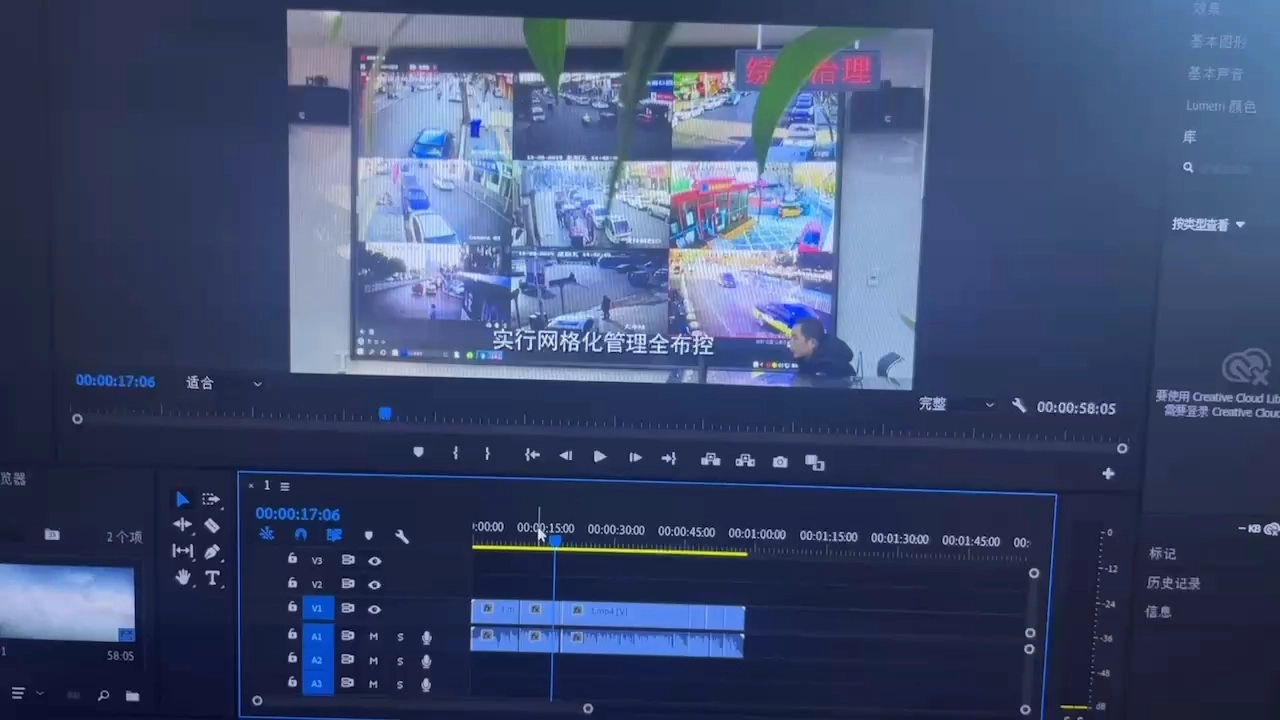
Task: Switch to the 标记 panel
Action: tap(1162, 553)
